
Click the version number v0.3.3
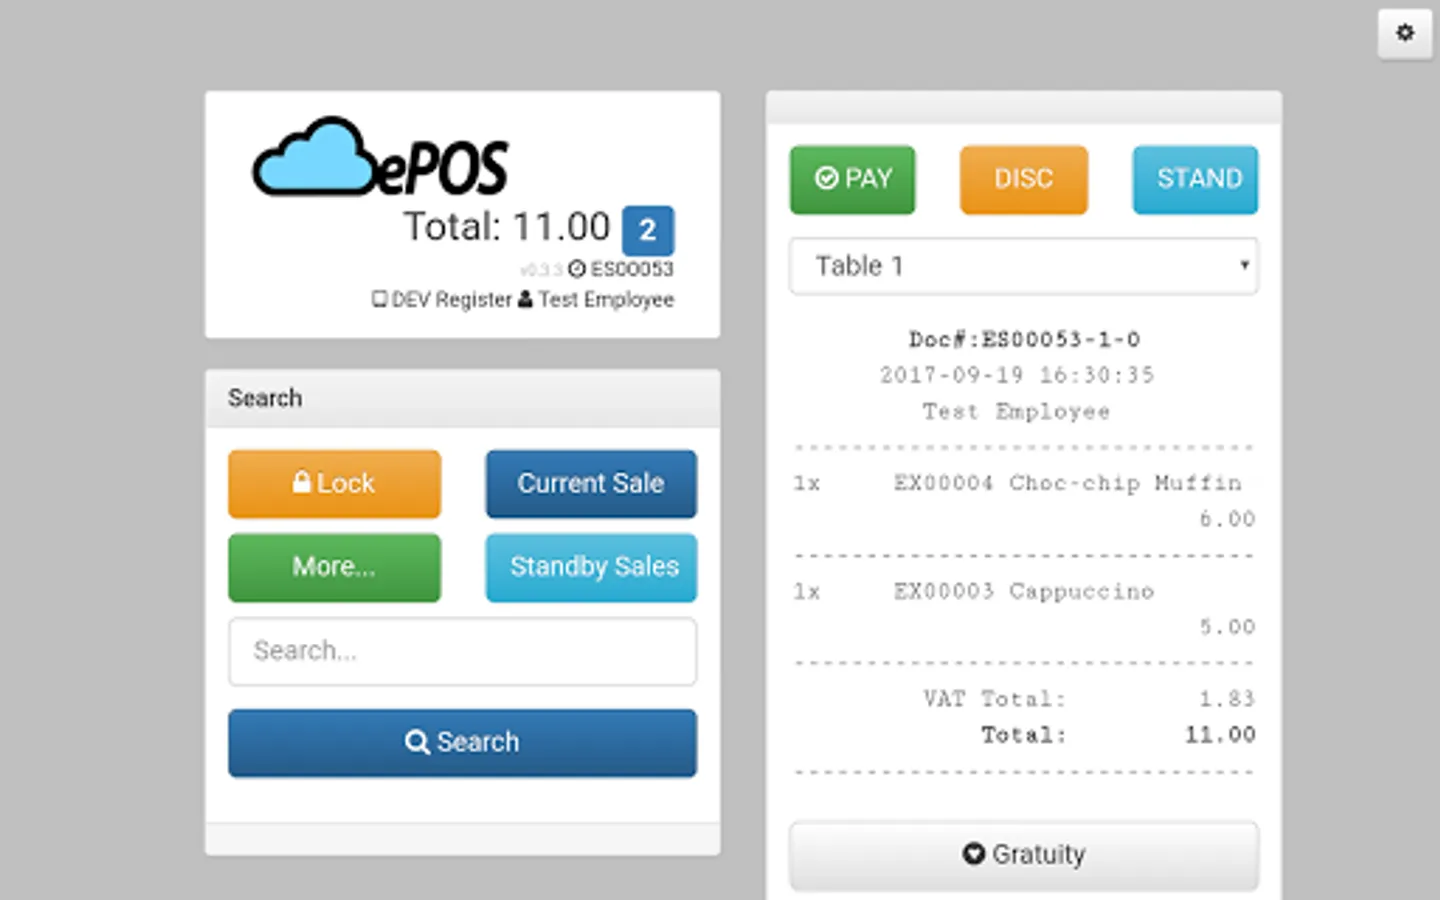pyautogui.click(x=541, y=270)
